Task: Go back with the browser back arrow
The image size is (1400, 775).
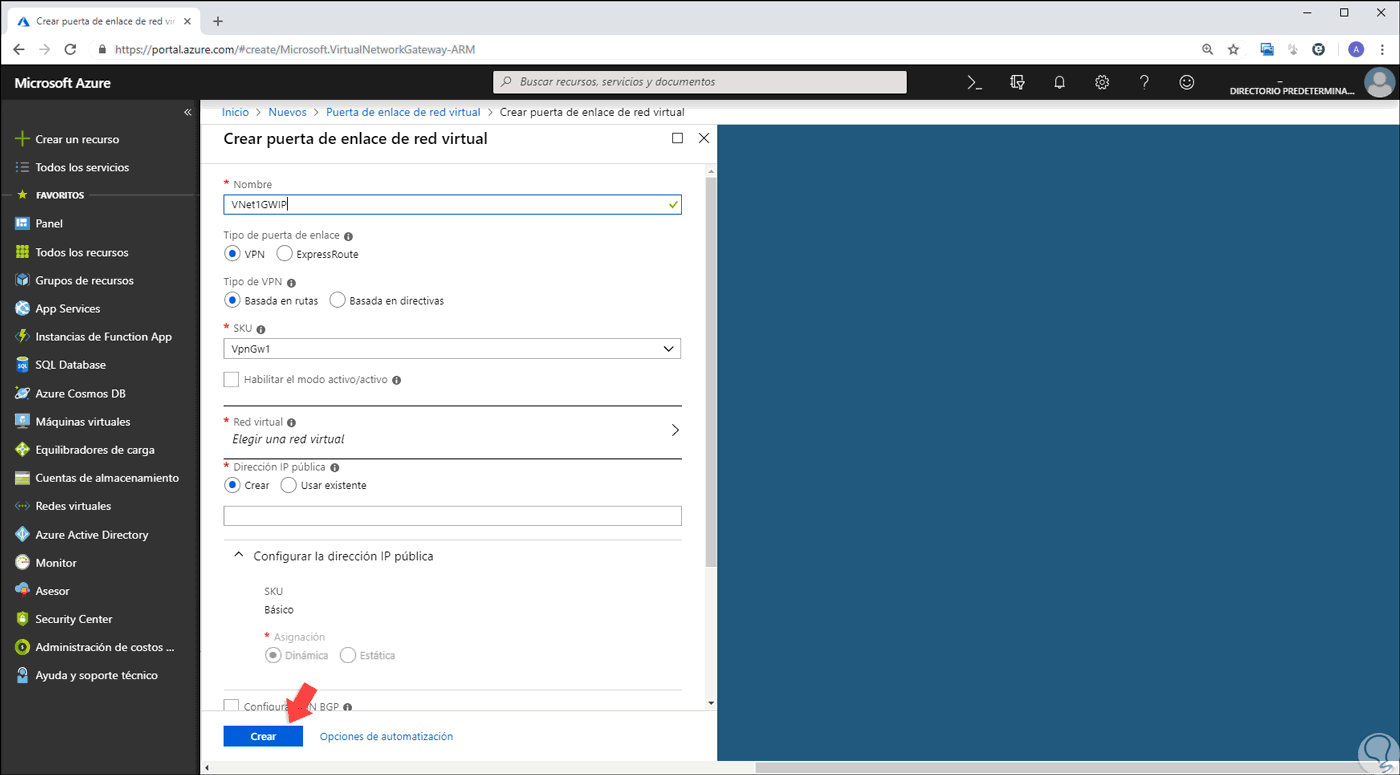Action: (x=19, y=49)
